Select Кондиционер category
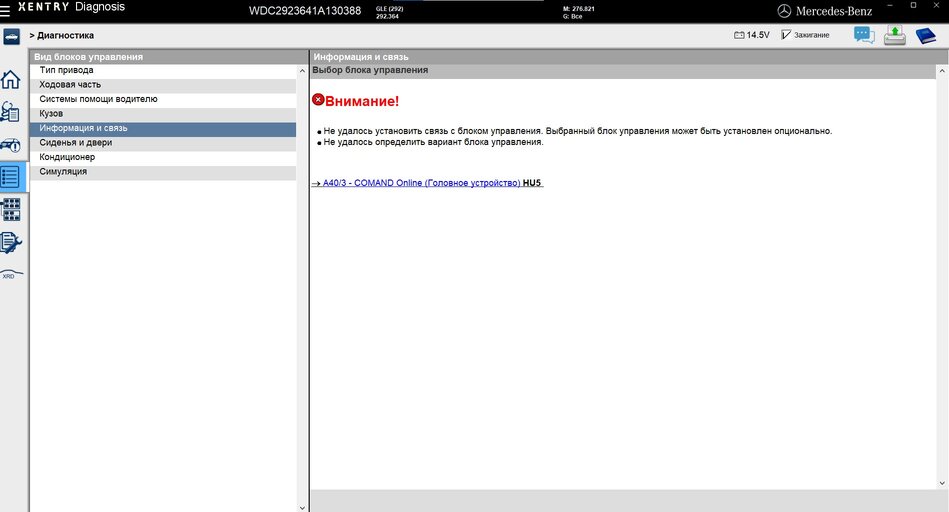The image size is (949, 512). 163,157
